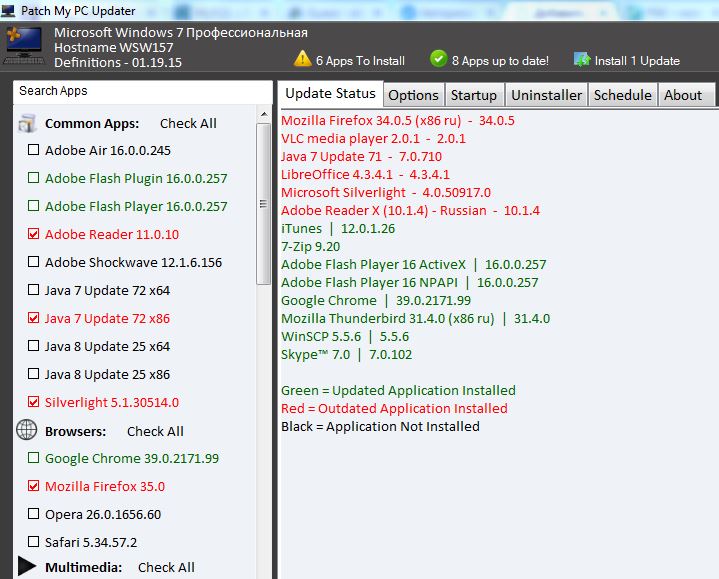This screenshot has height=579, width=719.
Task: Click 8 Apps up to date label
Action: click(500, 61)
